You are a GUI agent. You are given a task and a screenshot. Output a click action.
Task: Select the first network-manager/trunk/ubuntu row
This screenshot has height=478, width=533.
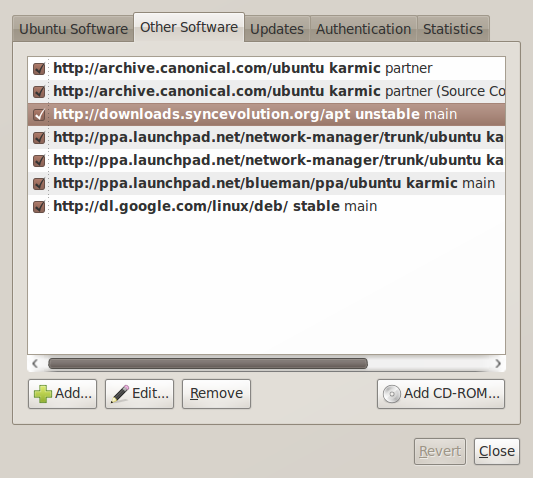click(x=266, y=137)
